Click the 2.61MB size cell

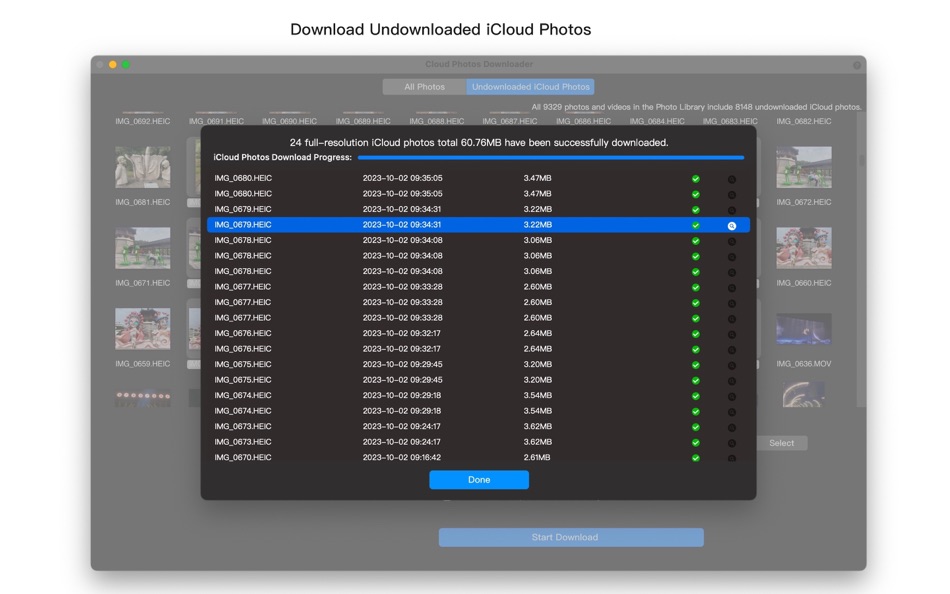click(537, 458)
